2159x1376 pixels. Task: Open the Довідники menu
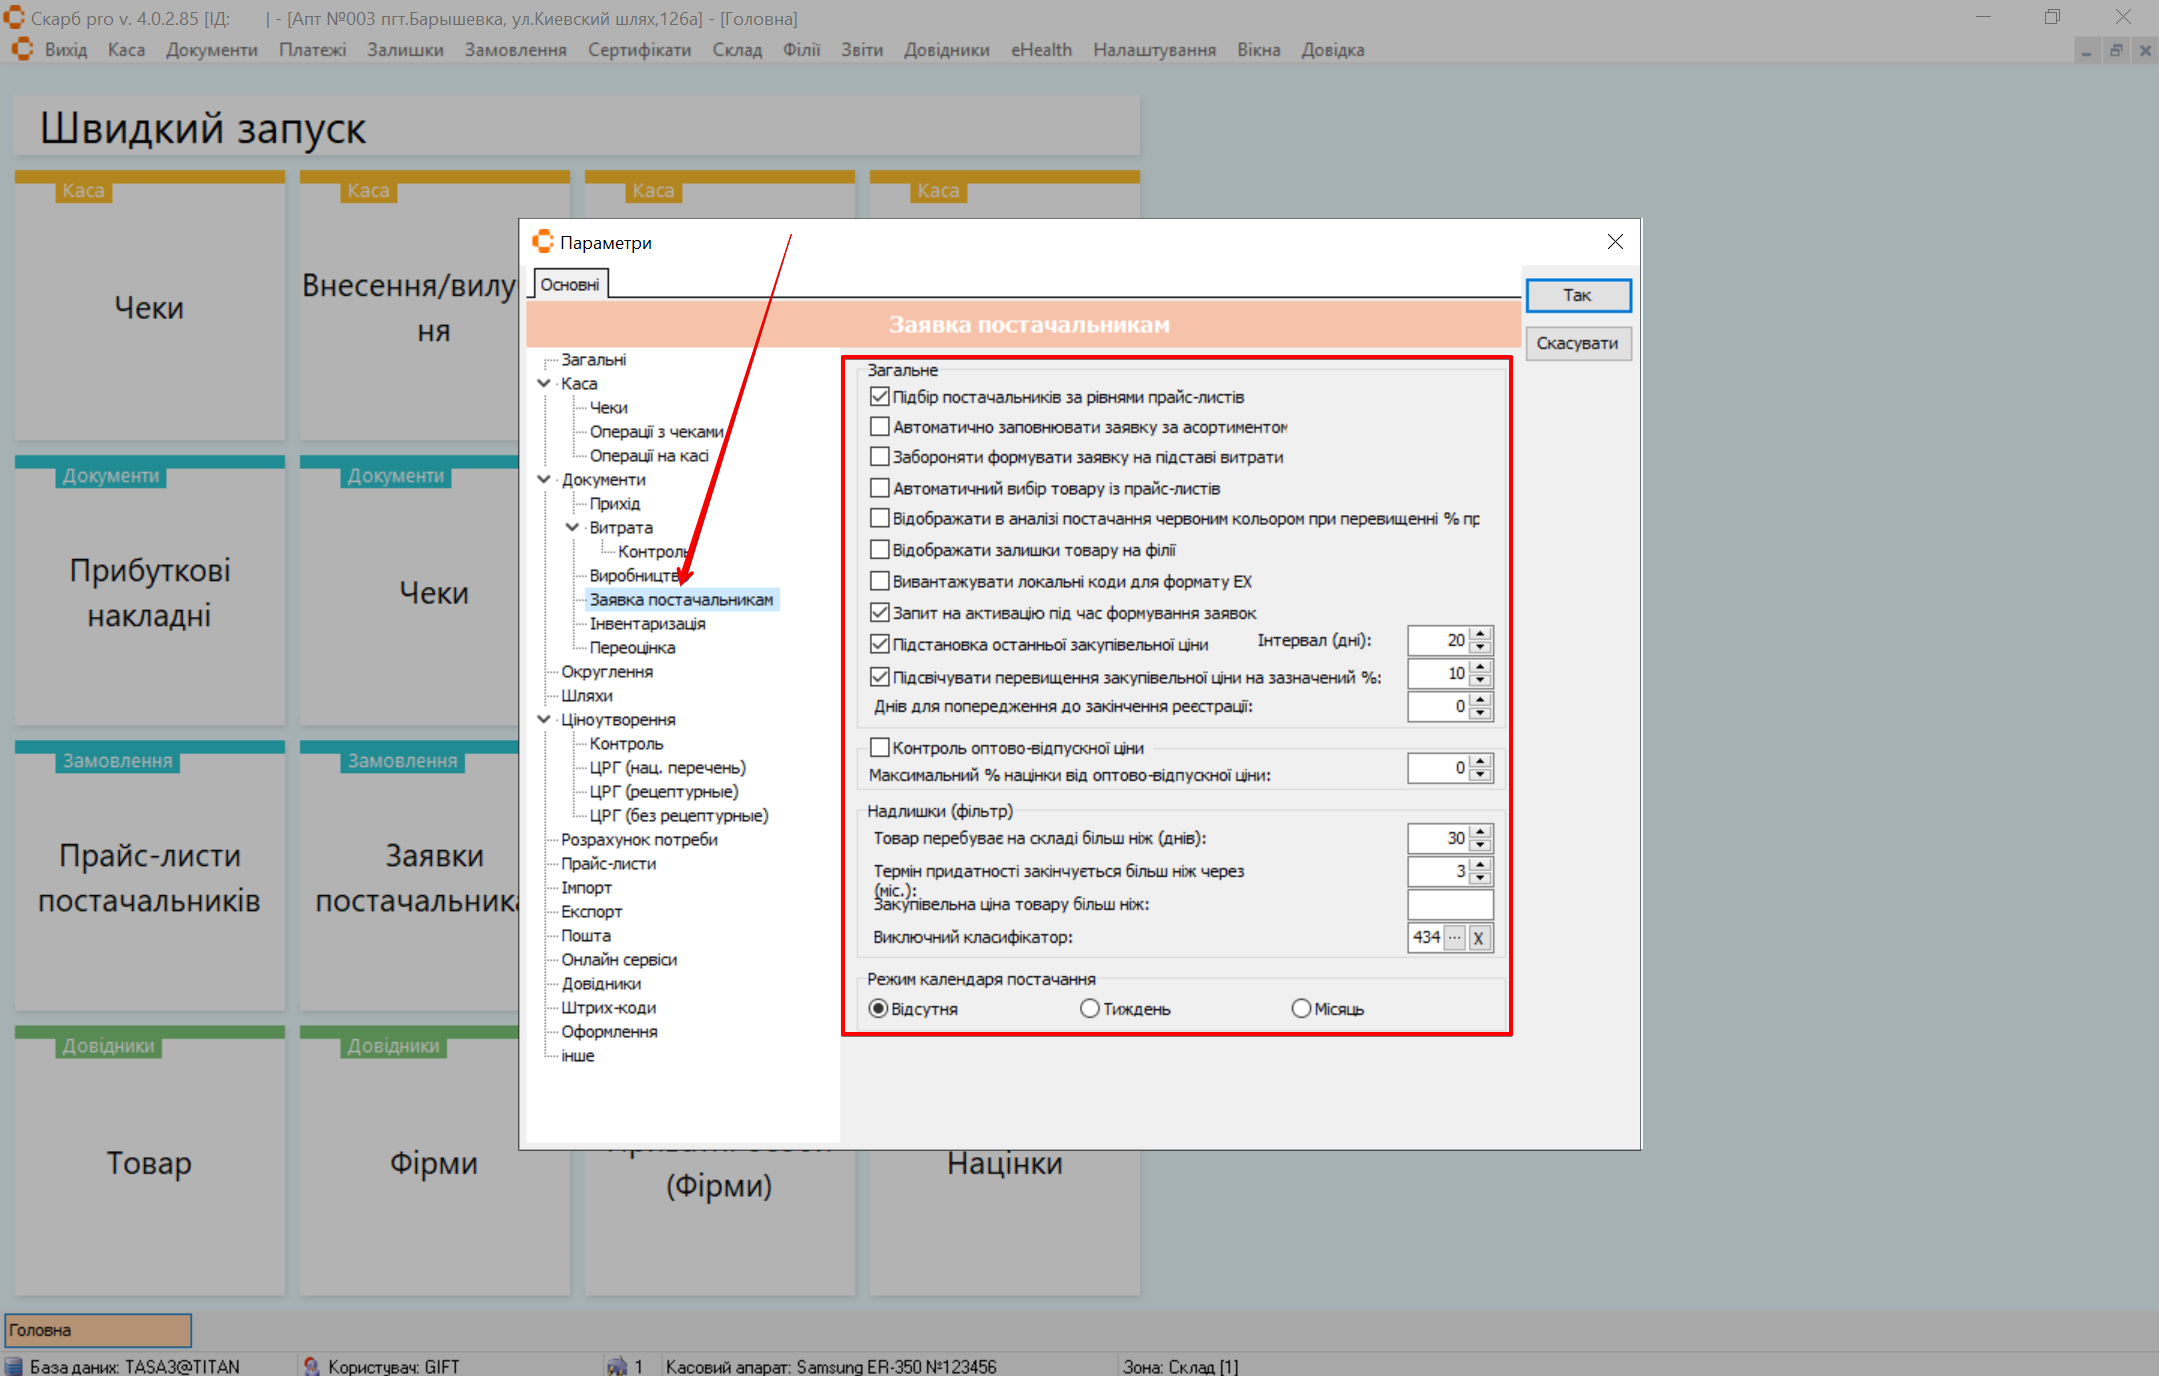pos(946,50)
